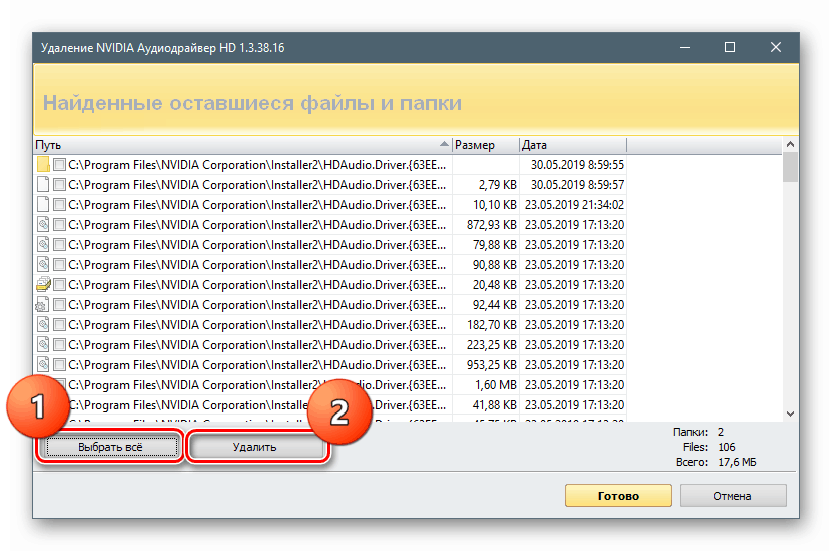Click the Удалить button
832x551 pixels.
coord(255,447)
